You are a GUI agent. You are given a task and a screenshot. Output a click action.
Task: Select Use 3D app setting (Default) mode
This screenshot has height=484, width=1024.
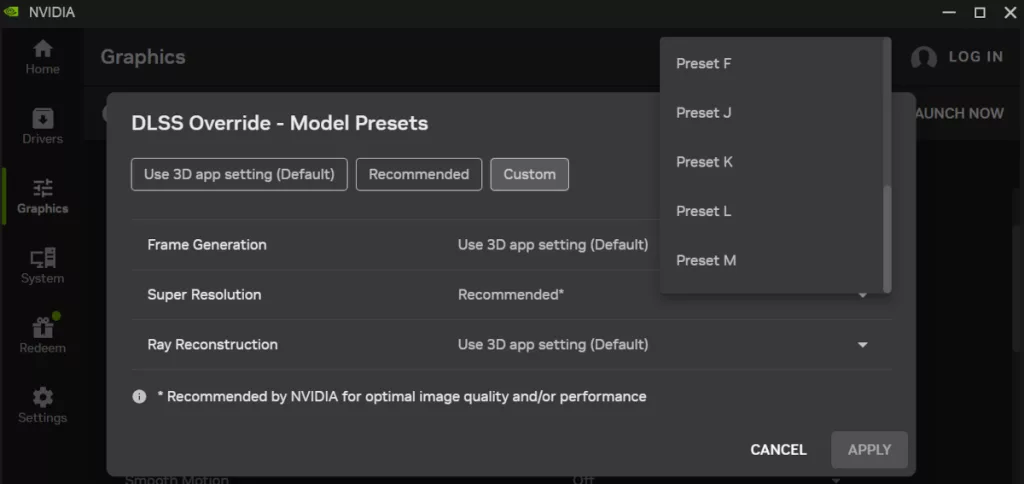(239, 174)
